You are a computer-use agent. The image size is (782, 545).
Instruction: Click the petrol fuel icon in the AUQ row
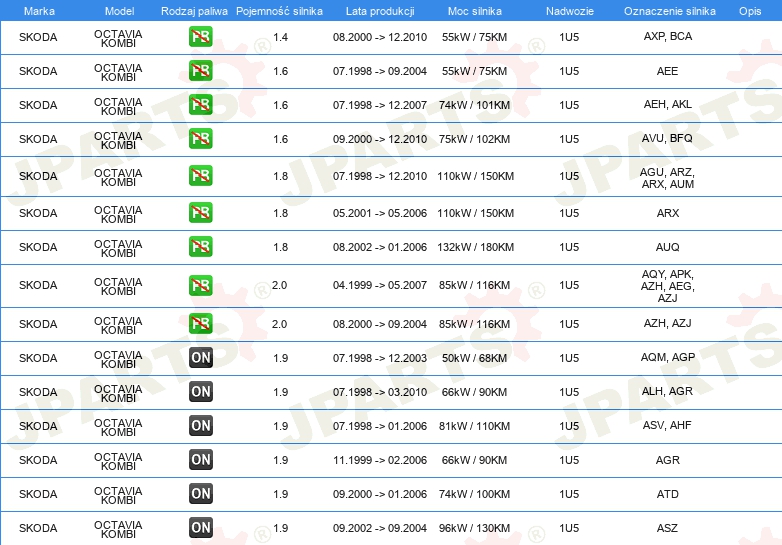pos(200,247)
